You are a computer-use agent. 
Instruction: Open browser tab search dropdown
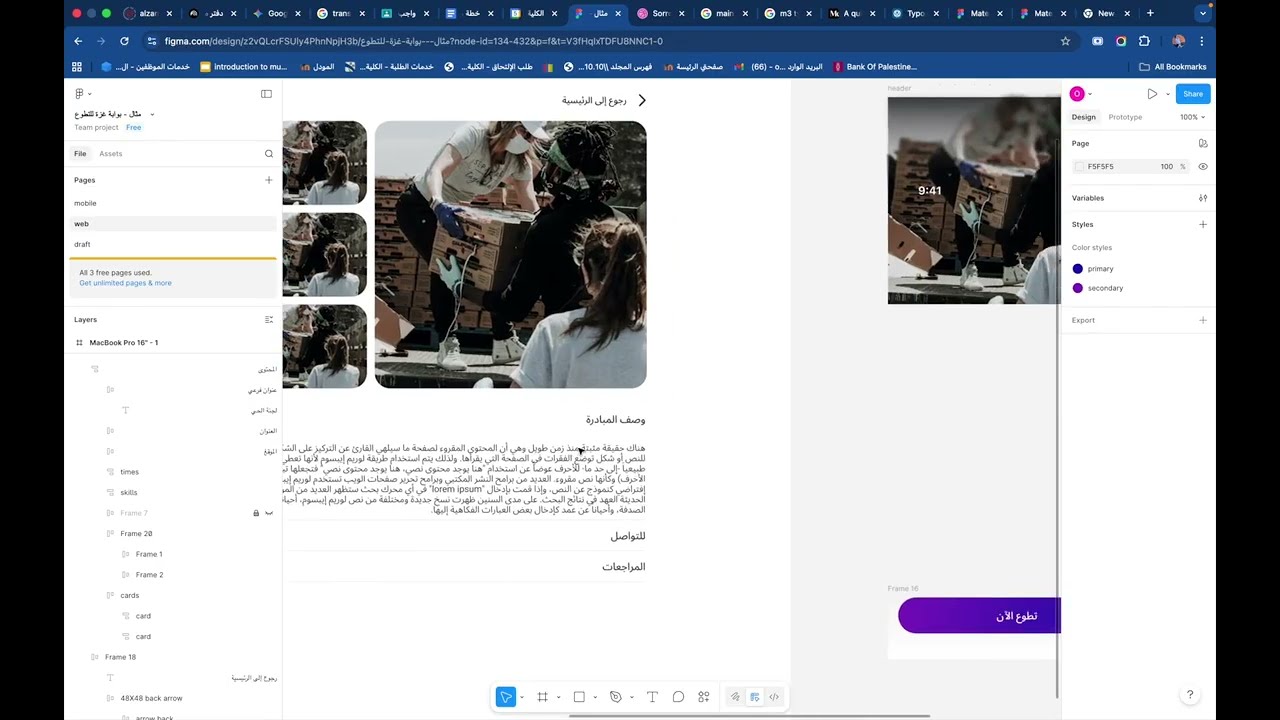pyautogui.click(x=1203, y=13)
